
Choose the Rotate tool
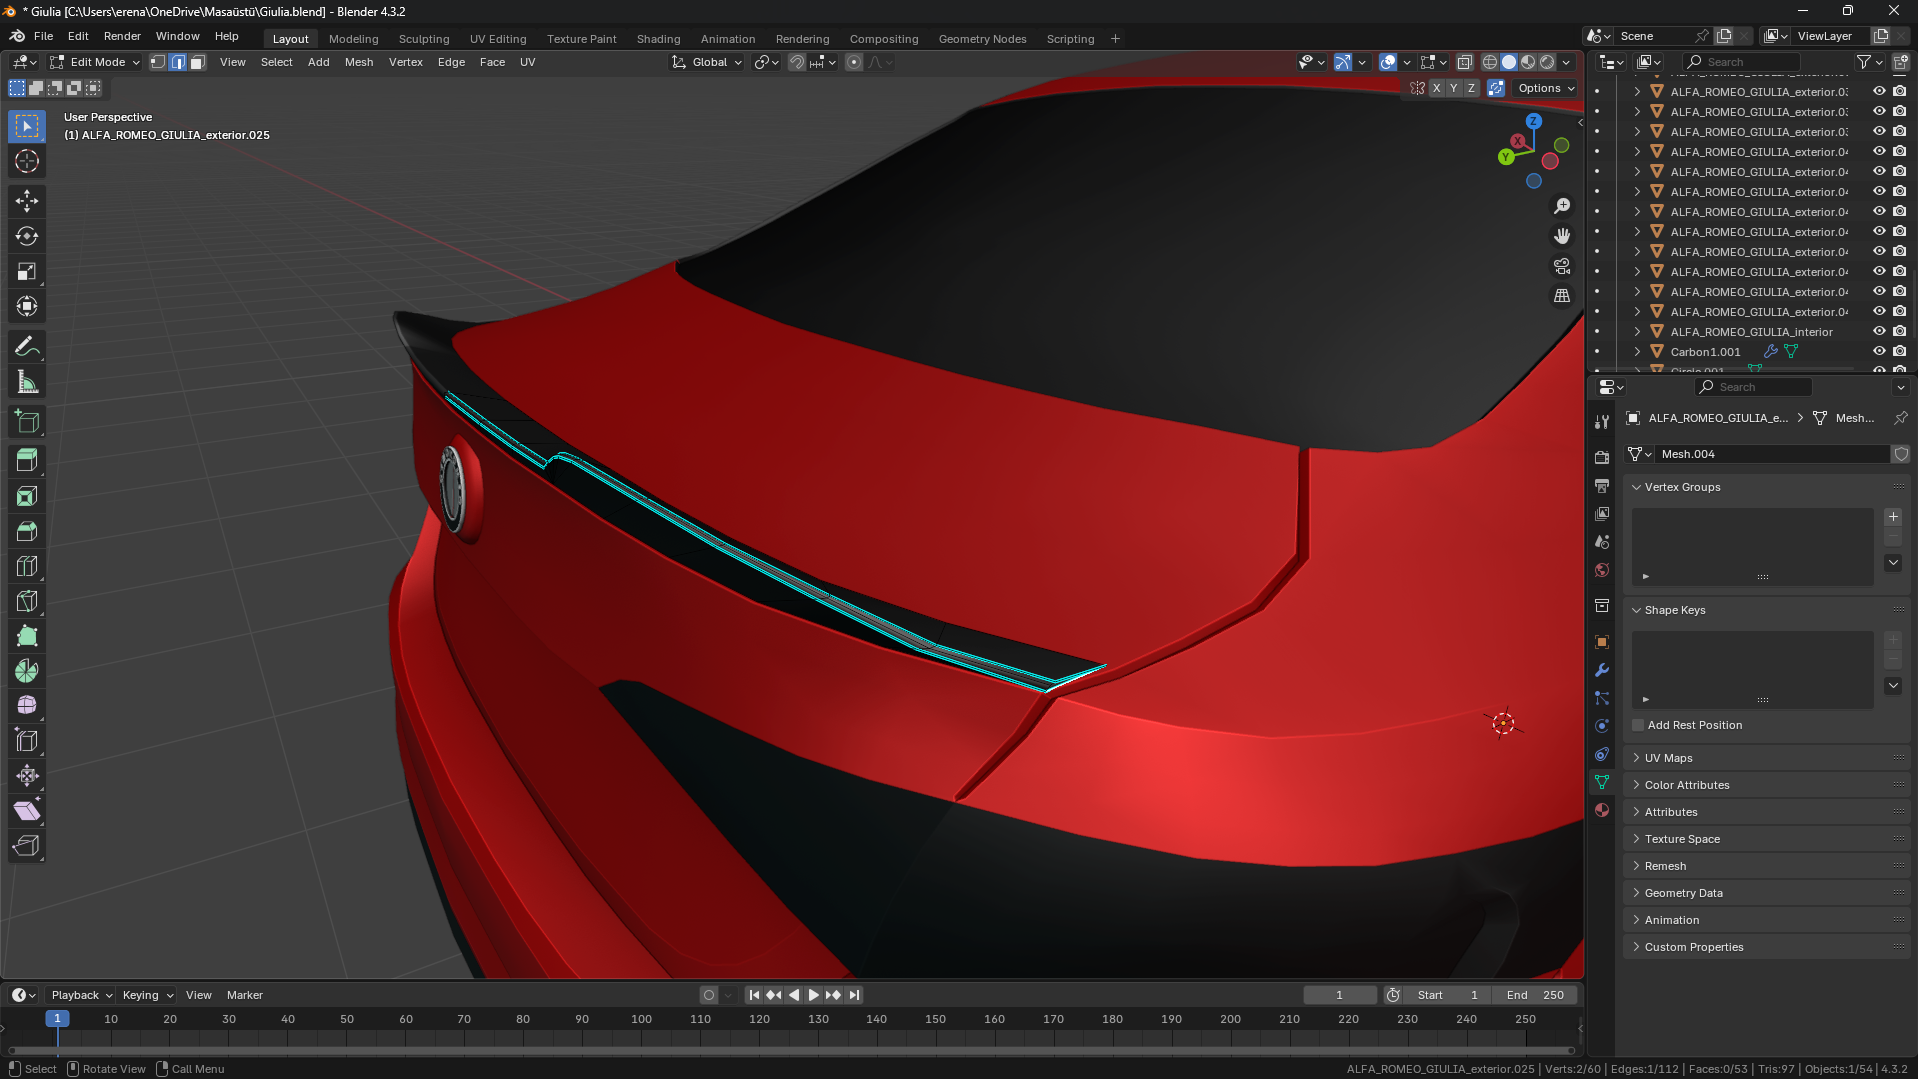tap(27, 236)
